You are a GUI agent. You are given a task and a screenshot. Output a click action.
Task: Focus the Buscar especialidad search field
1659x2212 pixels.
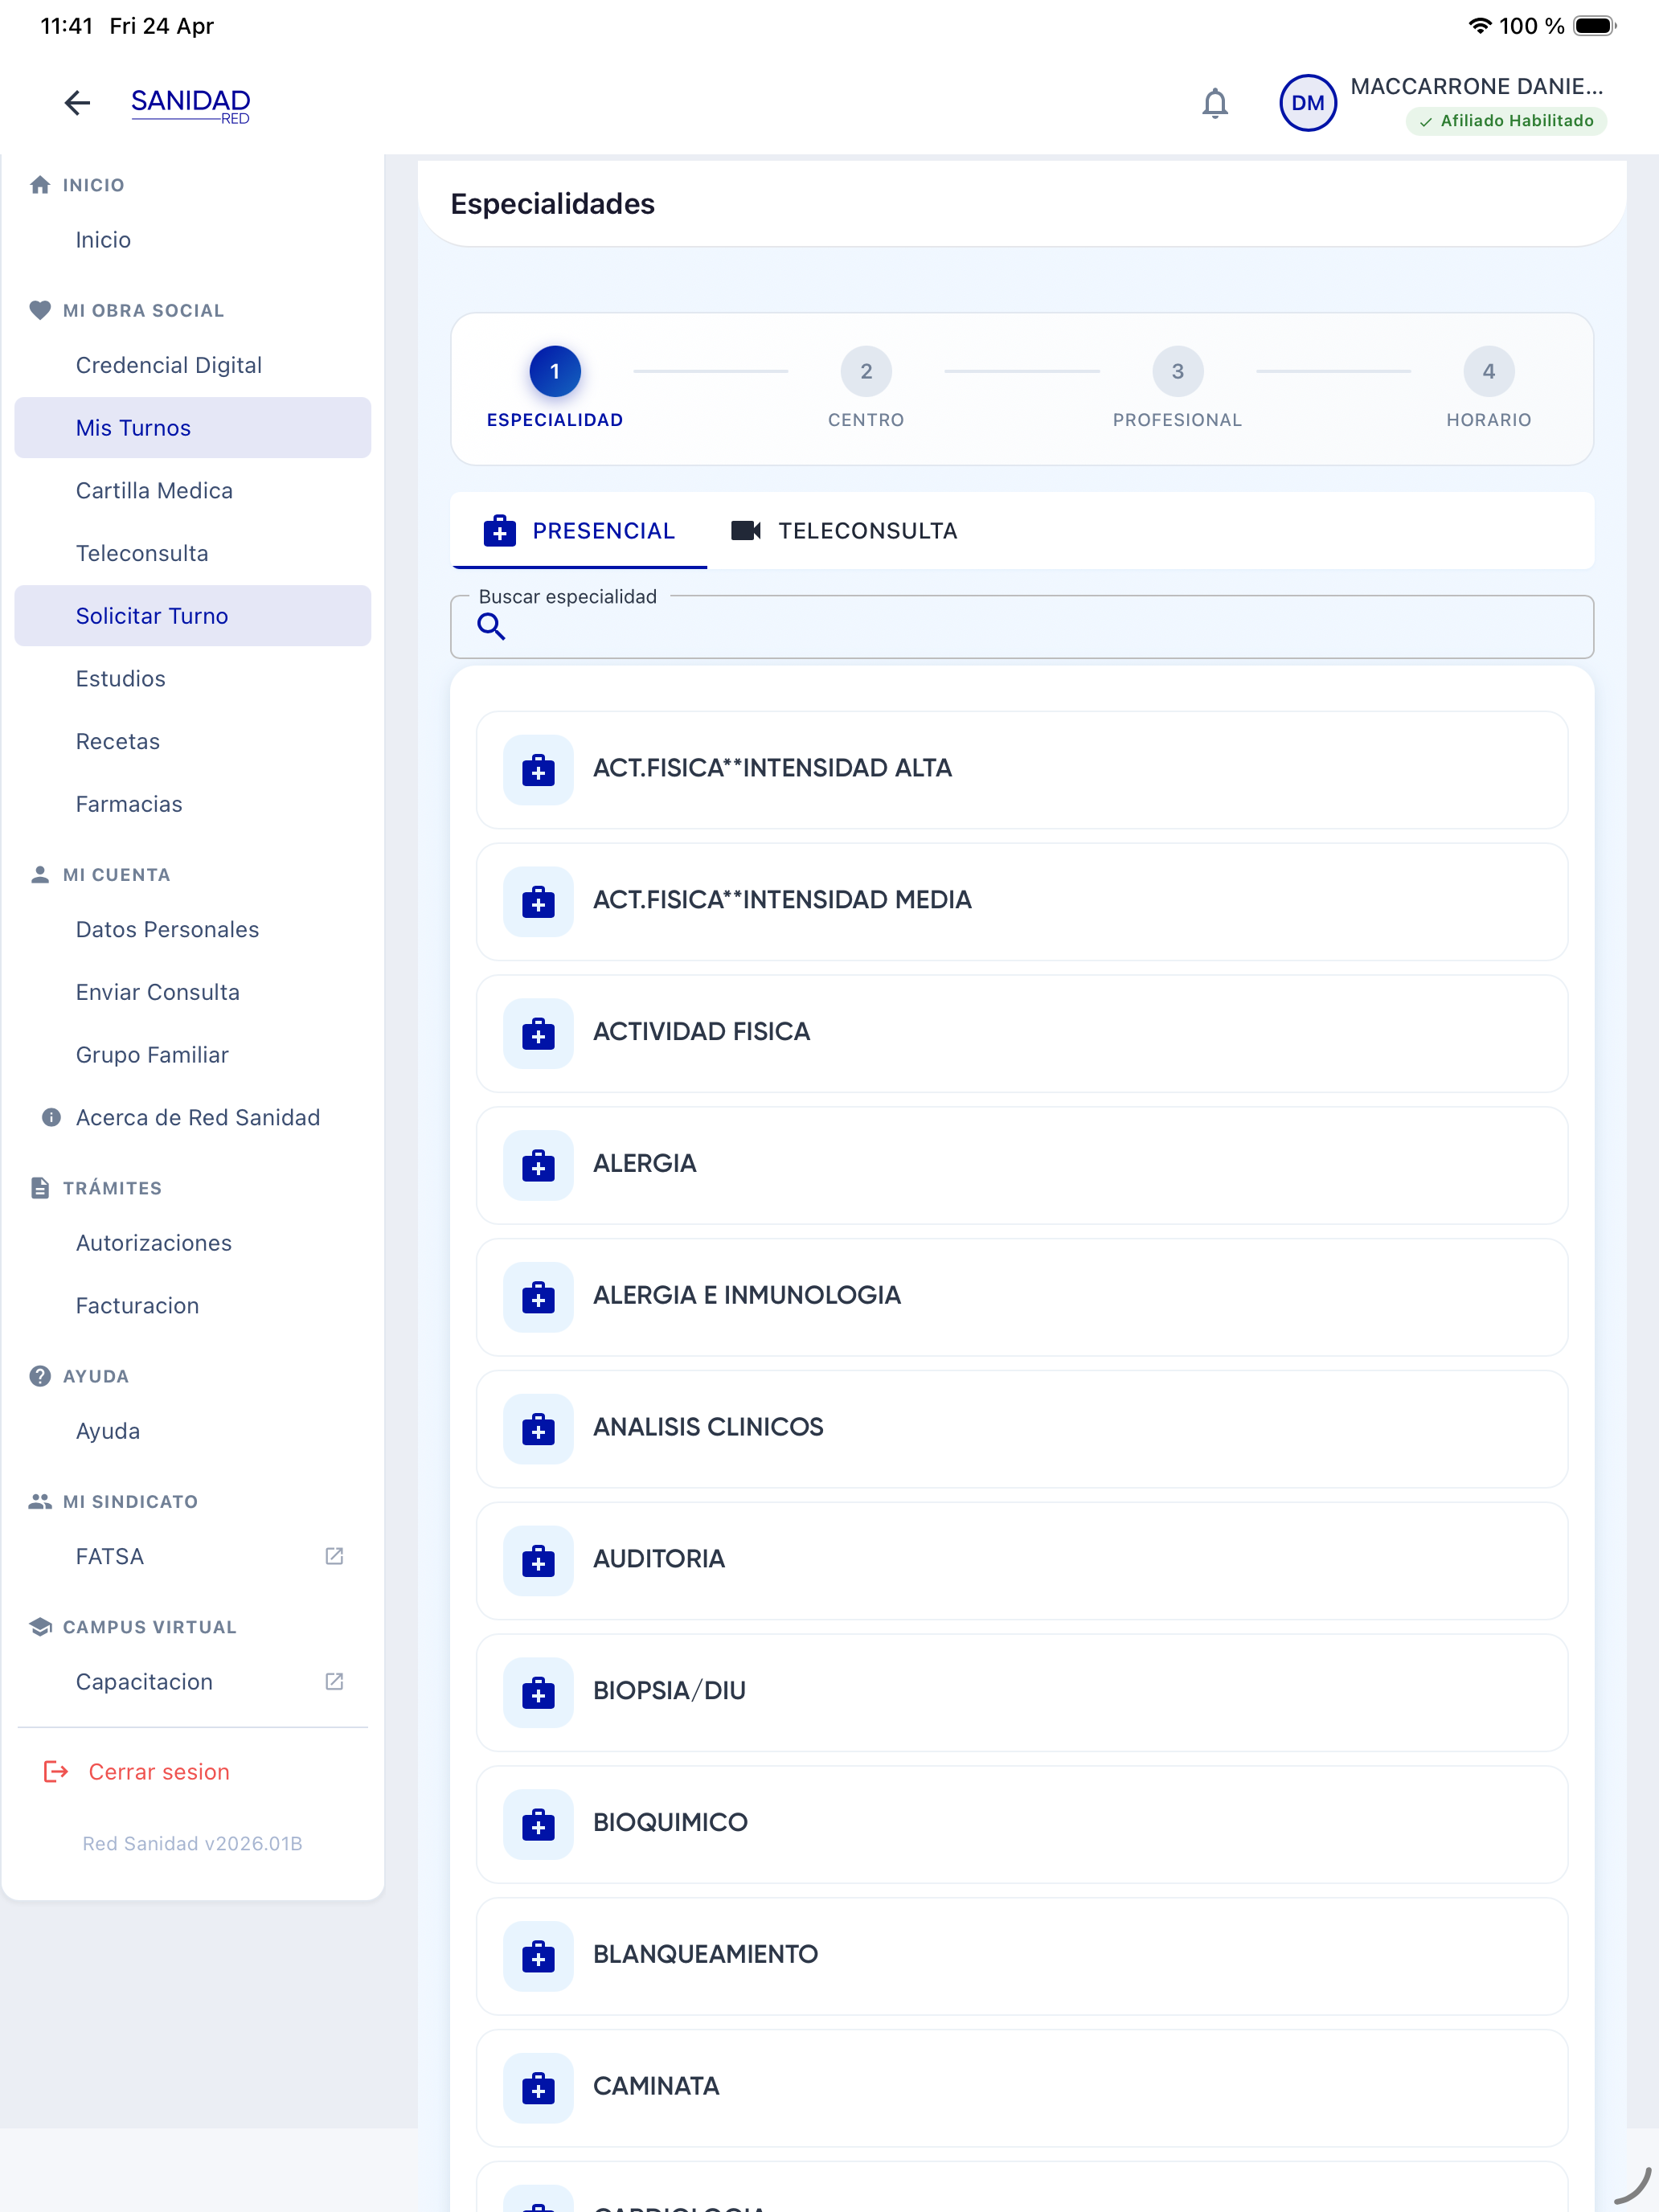[x=1021, y=627]
